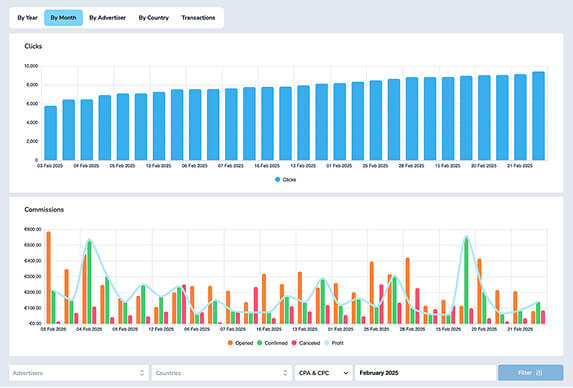This screenshot has height=388, width=573.
Task: Click the 21 Feb 2025 label under Clicks chart
Action: point(520,166)
